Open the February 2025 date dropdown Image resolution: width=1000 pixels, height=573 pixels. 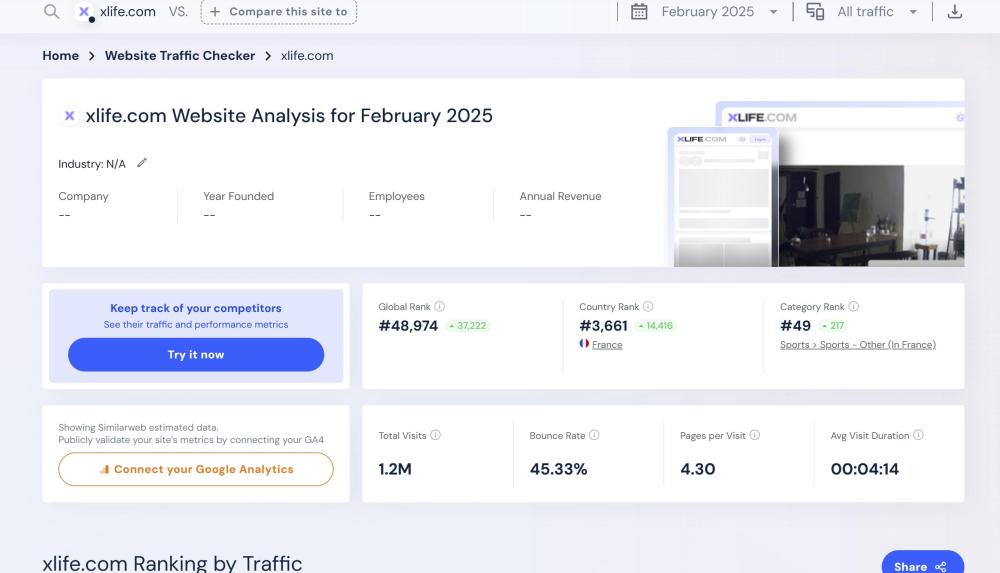tap(706, 12)
